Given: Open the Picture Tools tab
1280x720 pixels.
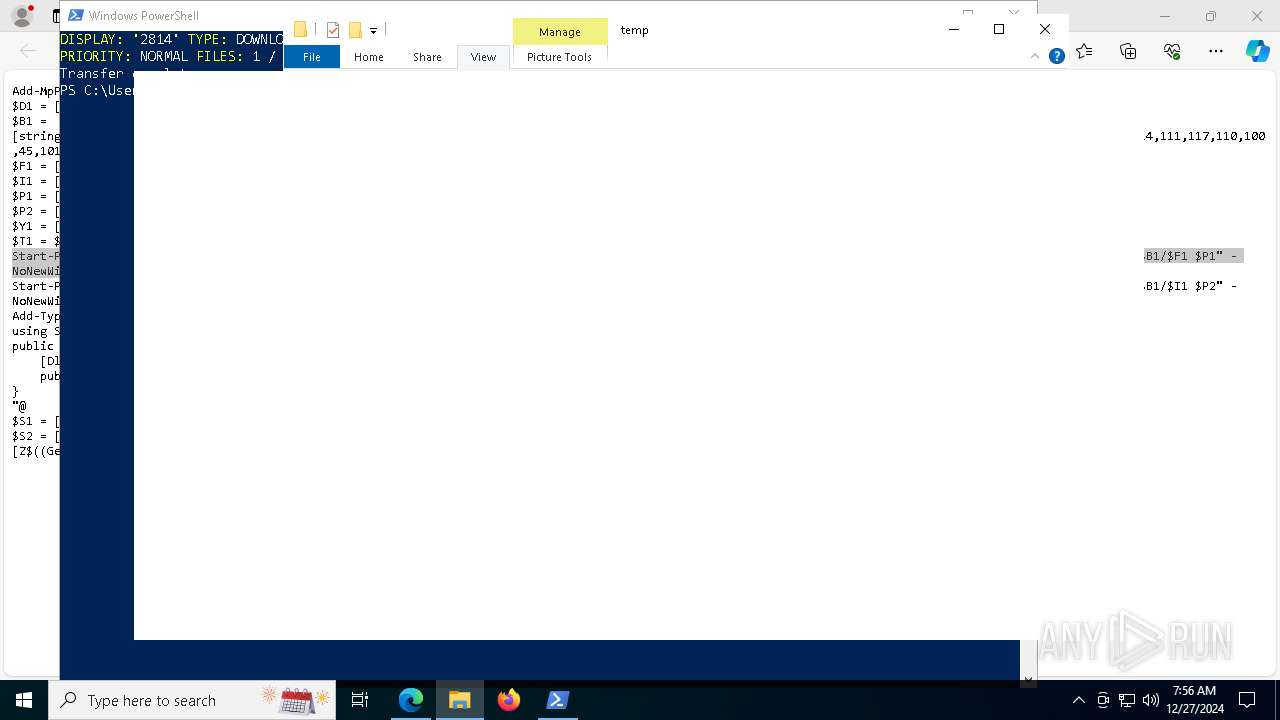Looking at the screenshot, I should (559, 57).
